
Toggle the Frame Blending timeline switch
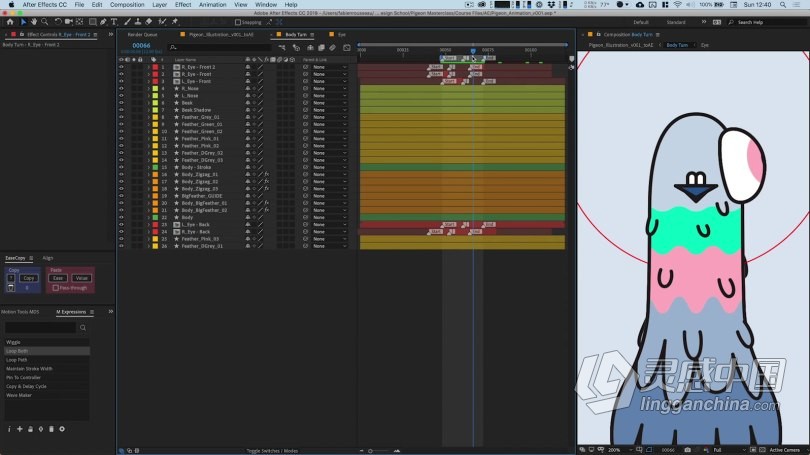pyautogui.click(x=321, y=48)
